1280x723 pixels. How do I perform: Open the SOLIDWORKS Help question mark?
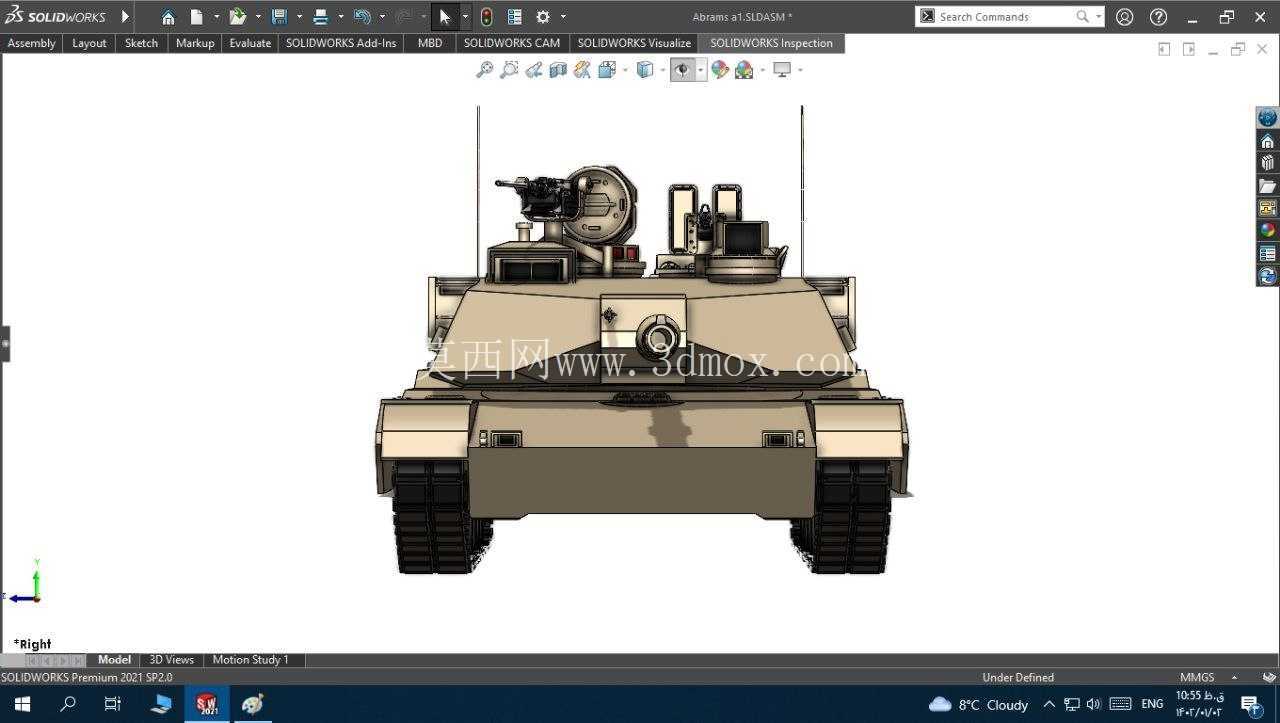pos(1158,17)
